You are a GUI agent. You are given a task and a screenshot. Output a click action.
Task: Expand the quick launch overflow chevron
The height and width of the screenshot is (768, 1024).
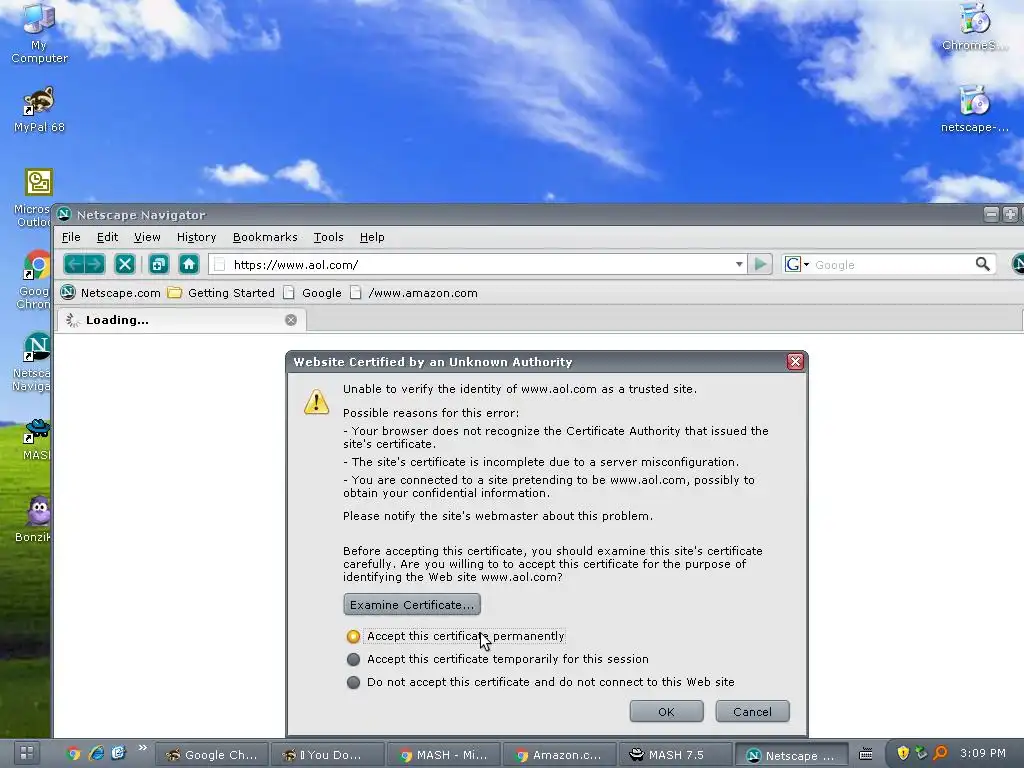click(142, 748)
